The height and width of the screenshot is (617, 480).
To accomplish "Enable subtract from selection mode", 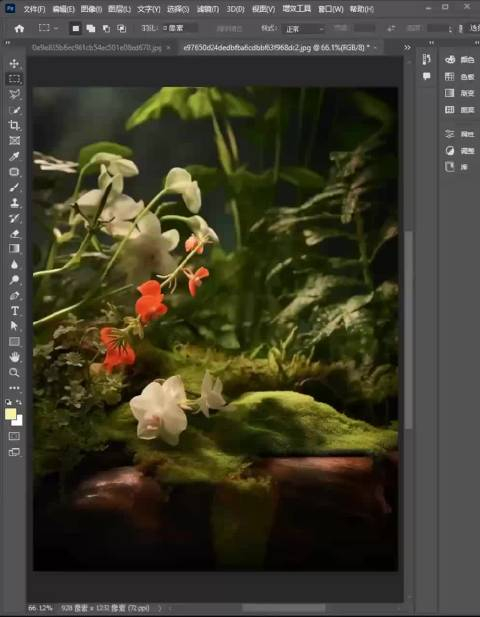I will [x=106, y=28].
